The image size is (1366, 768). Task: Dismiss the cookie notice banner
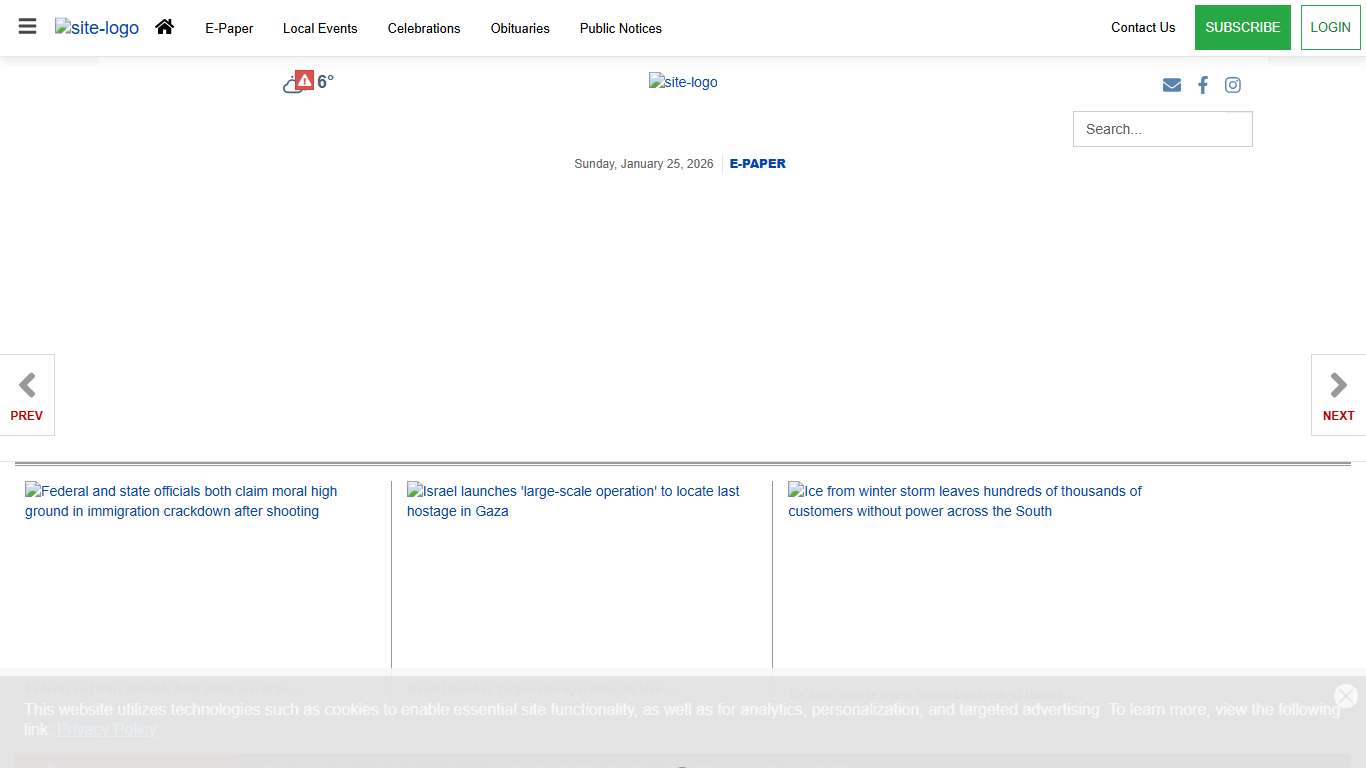1345,696
